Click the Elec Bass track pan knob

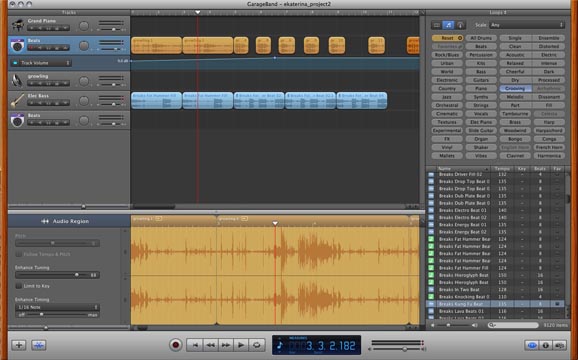click(84, 100)
